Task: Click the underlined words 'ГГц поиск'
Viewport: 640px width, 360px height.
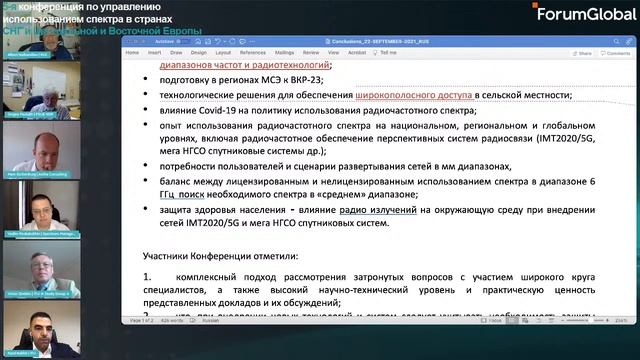Action: tap(182, 195)
